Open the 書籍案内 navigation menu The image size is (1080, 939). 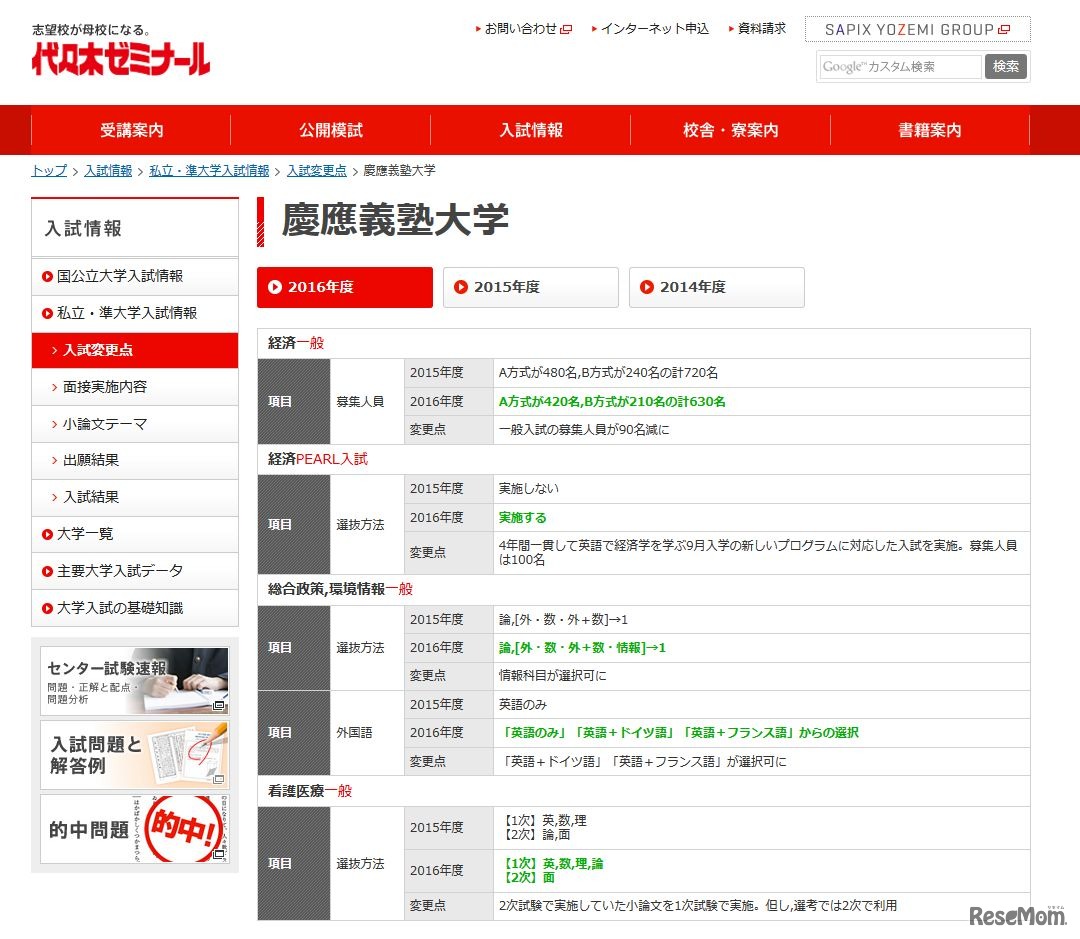point(929,129)
